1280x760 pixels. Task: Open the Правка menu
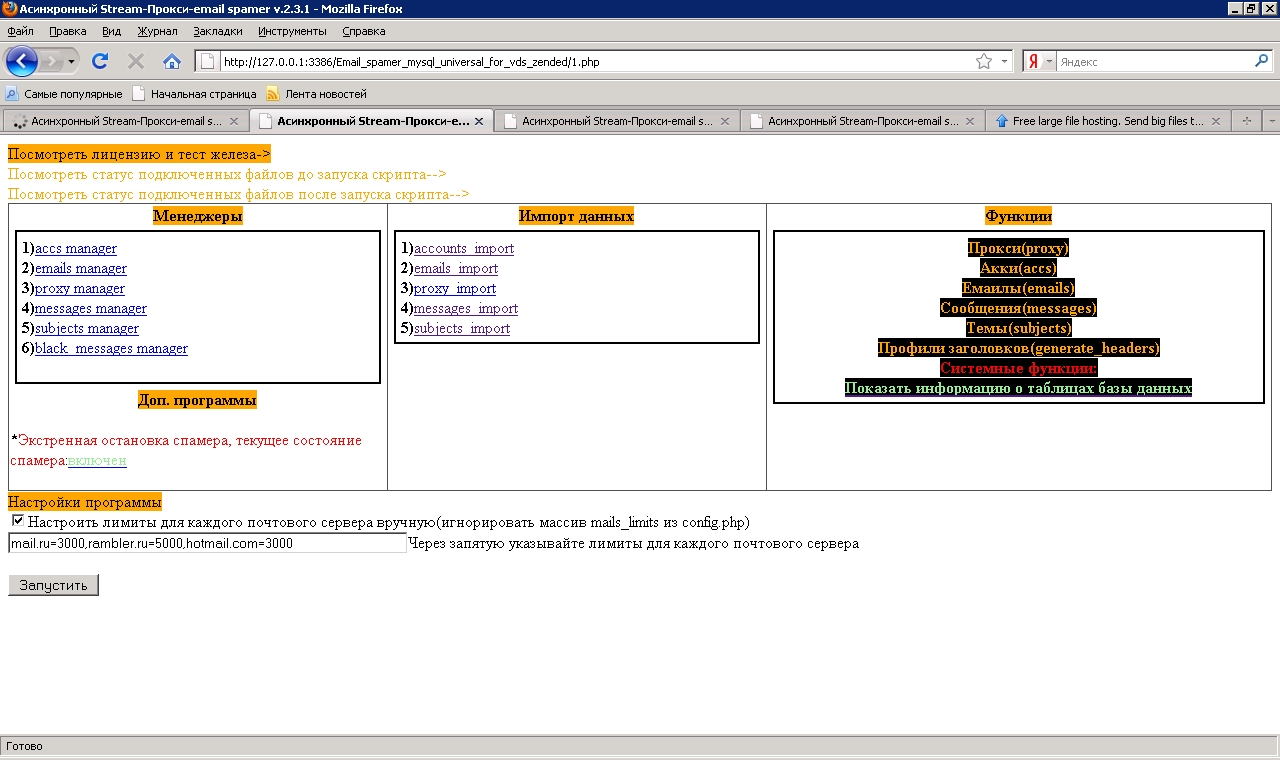coord(67,31)
